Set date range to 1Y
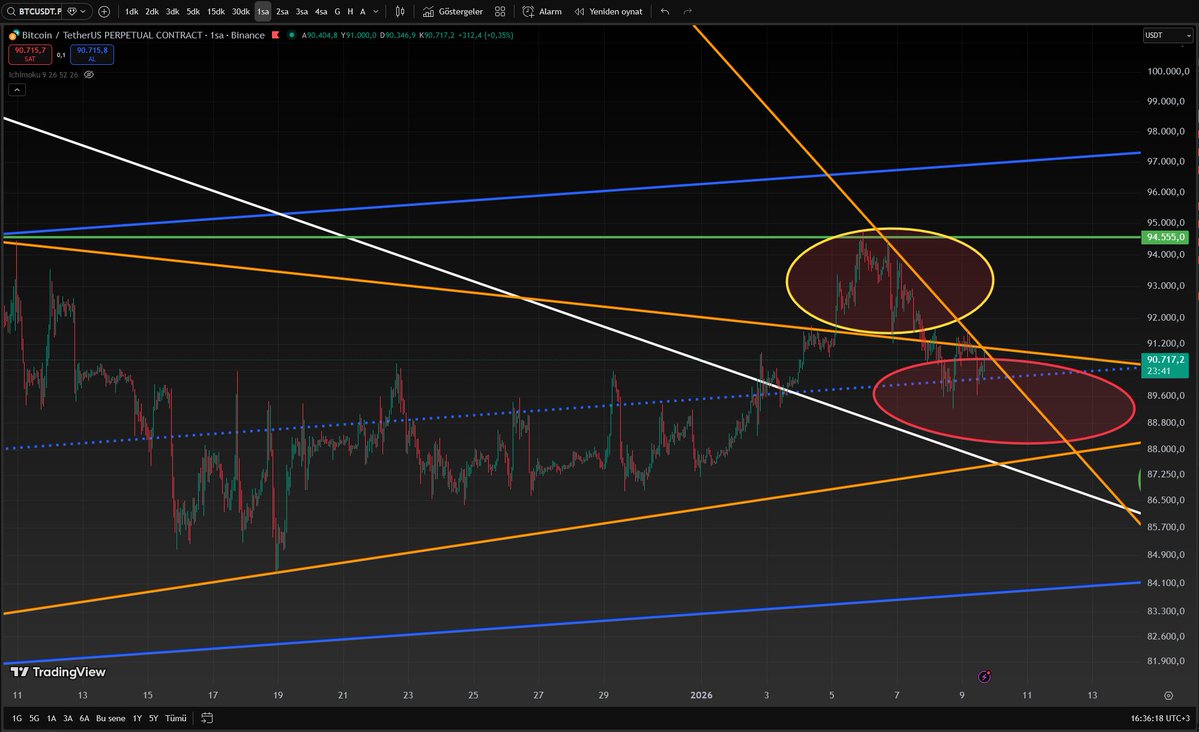Screen dimensions: 1199x732 coord(138,718)
